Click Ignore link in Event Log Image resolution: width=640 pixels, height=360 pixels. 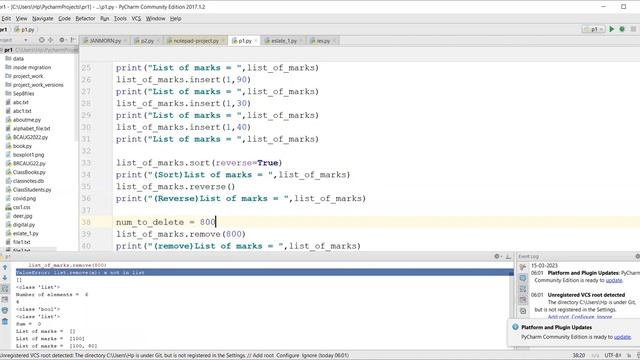[x=604, y=317]
